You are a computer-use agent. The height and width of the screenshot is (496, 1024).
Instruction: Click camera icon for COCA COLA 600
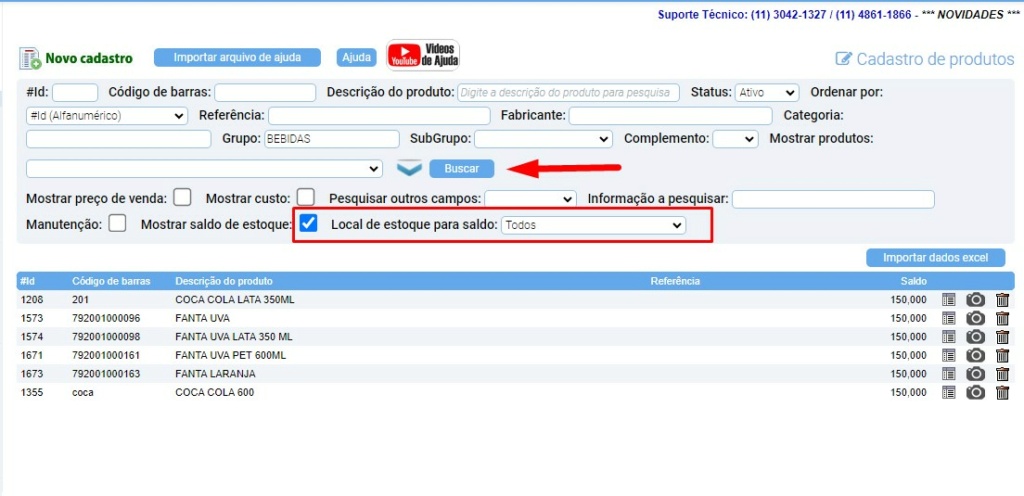[975, 392]
